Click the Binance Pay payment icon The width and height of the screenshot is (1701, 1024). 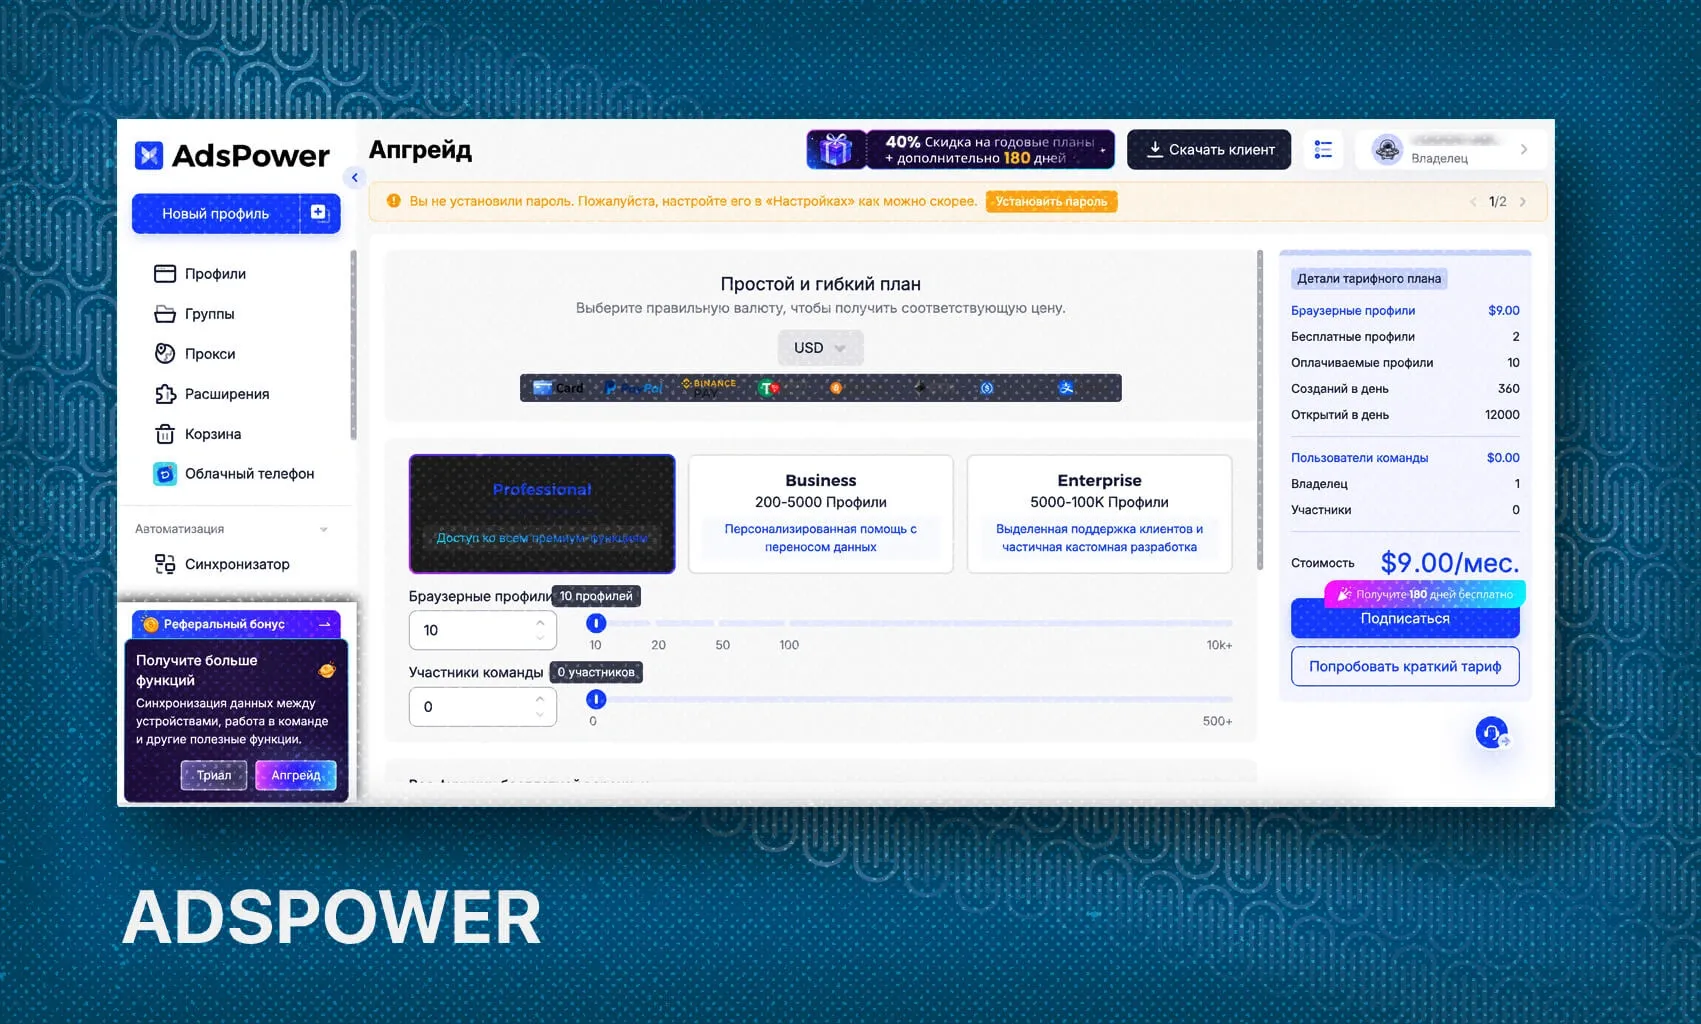(708, 388)
